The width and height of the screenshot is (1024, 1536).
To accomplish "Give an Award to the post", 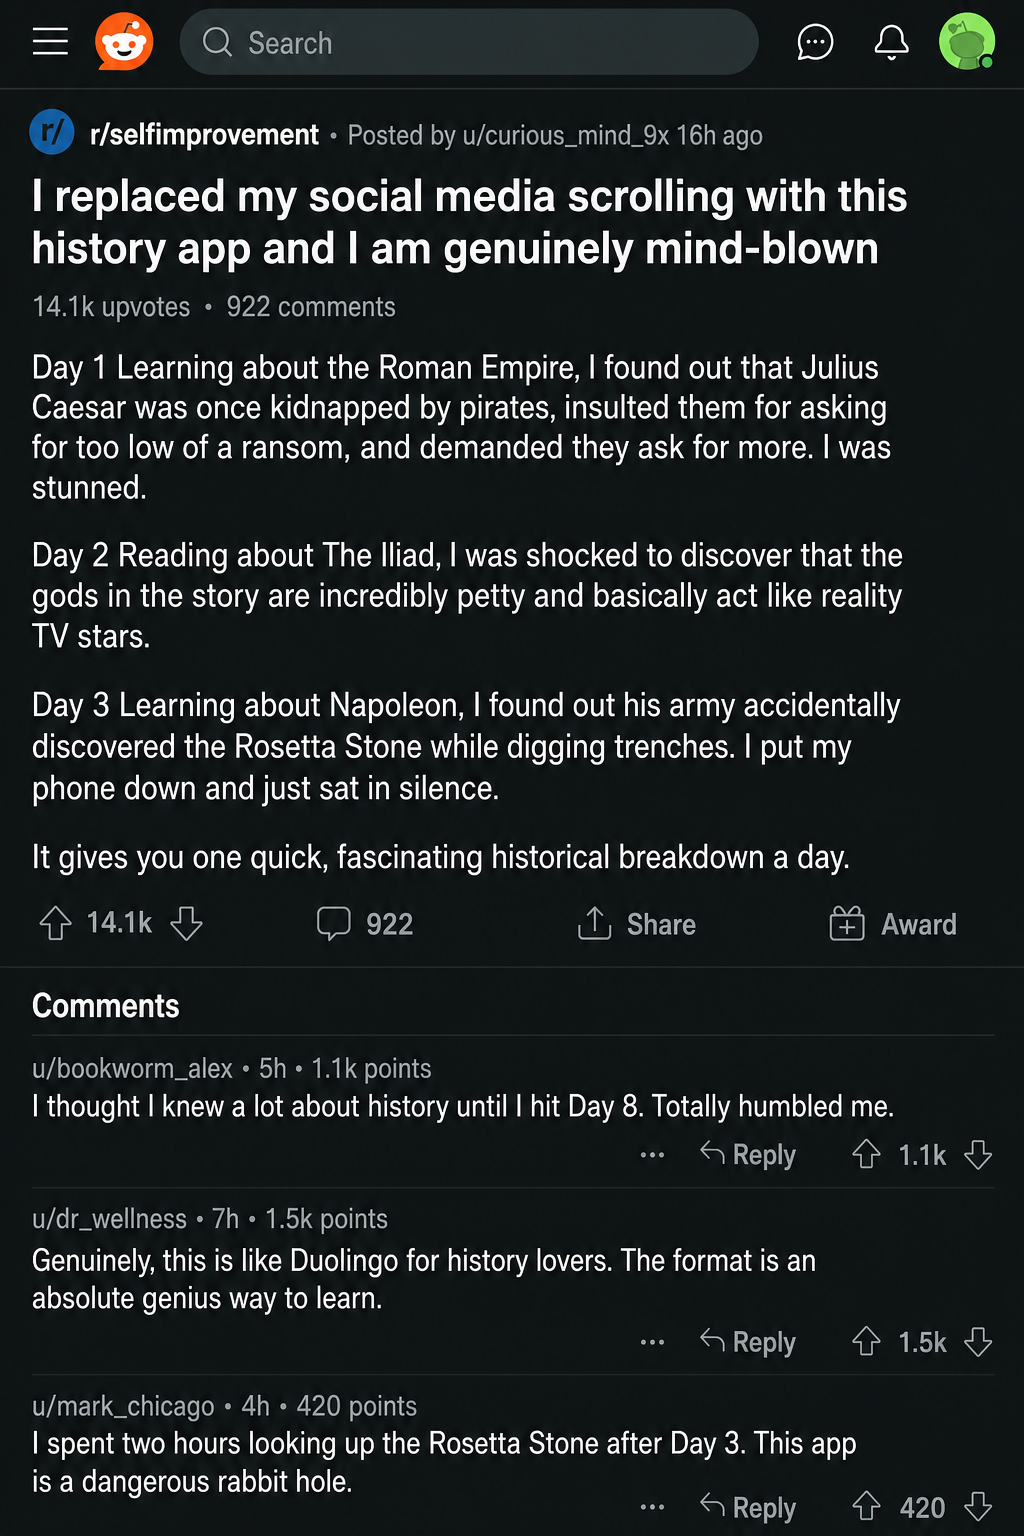I will (893, 923).
